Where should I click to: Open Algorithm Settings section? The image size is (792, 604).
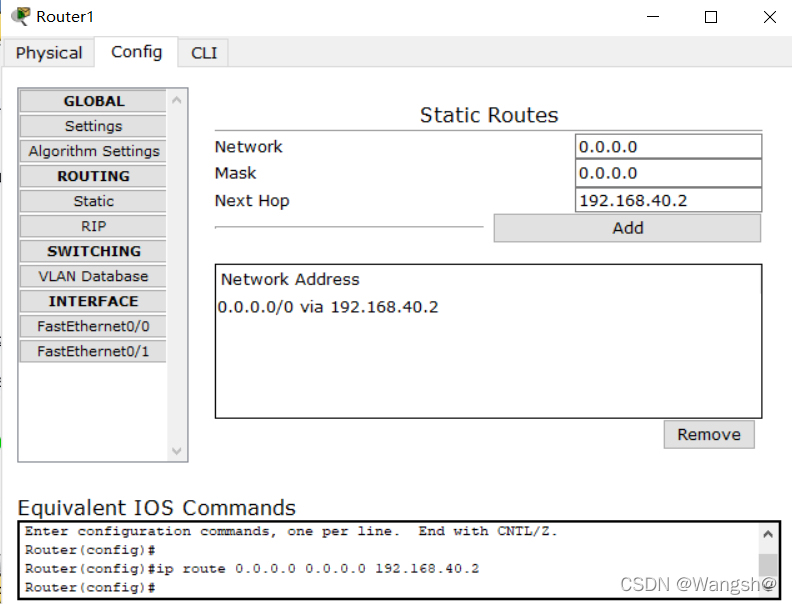93,151
